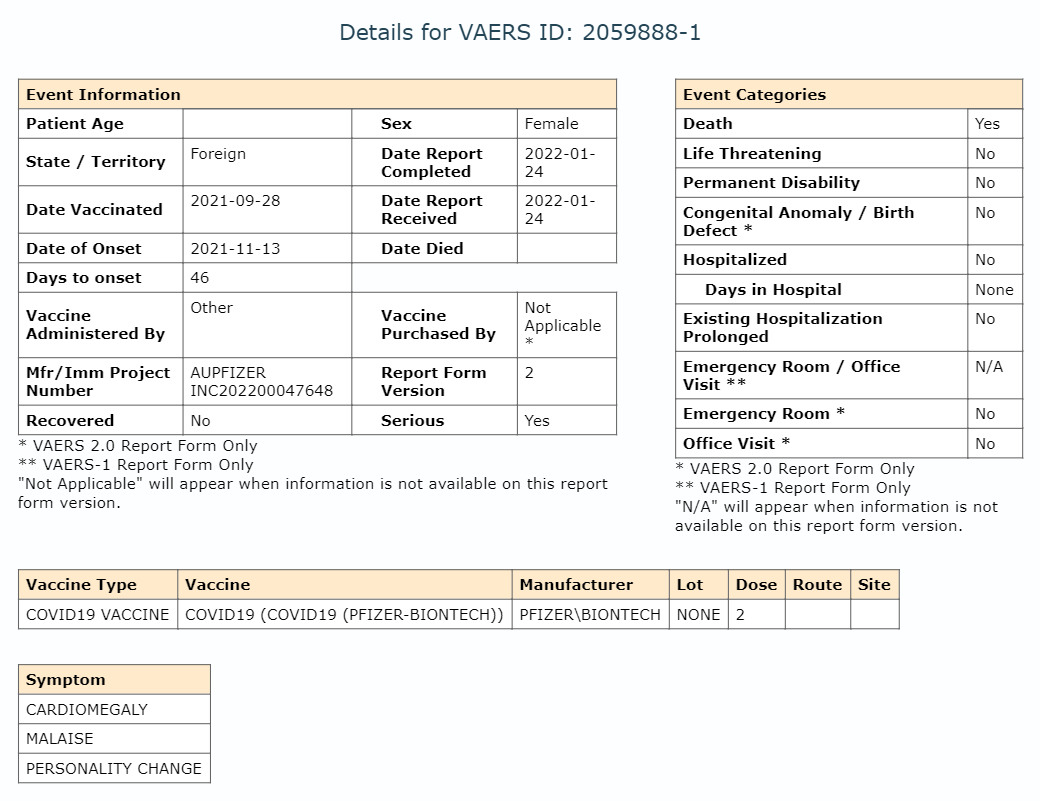The width and height of the screenshot is (1040, 801).
Task: Click the 'Symptom' table header
Action: (114, 680)
